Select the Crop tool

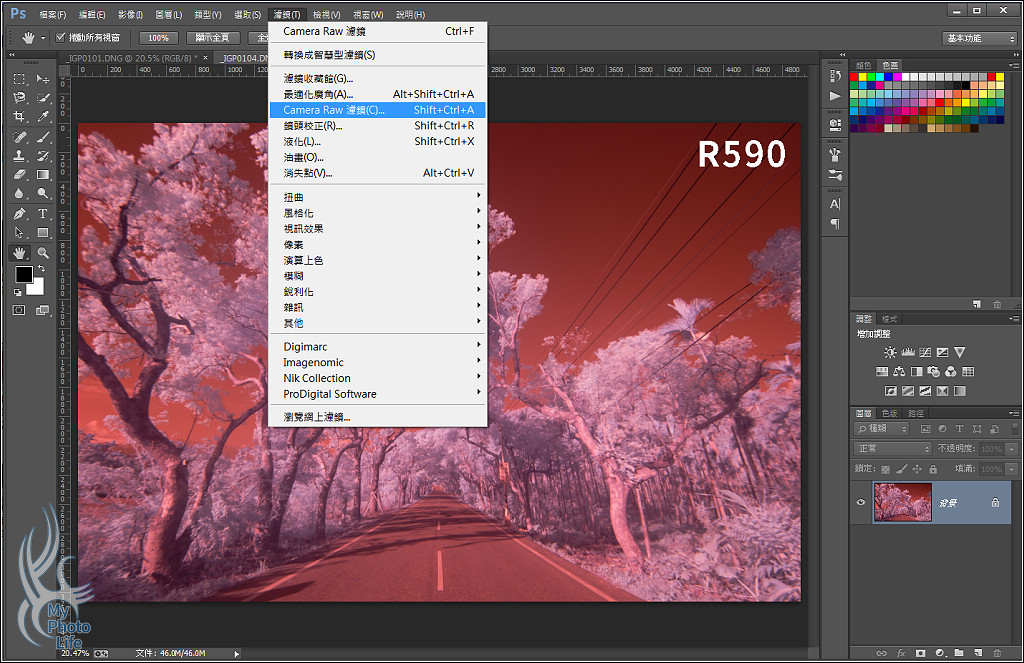tap(19, 117)
